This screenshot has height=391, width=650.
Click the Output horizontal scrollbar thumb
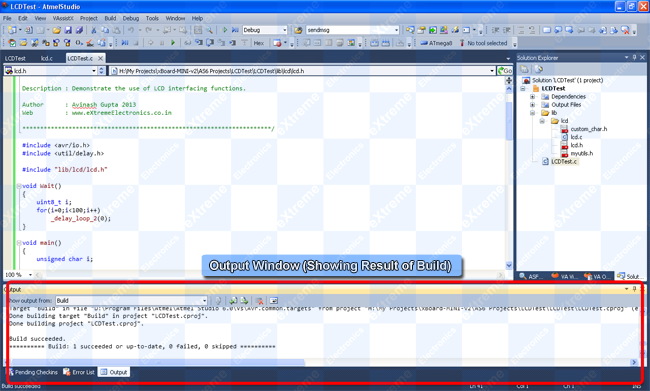(x=158, y=362)
